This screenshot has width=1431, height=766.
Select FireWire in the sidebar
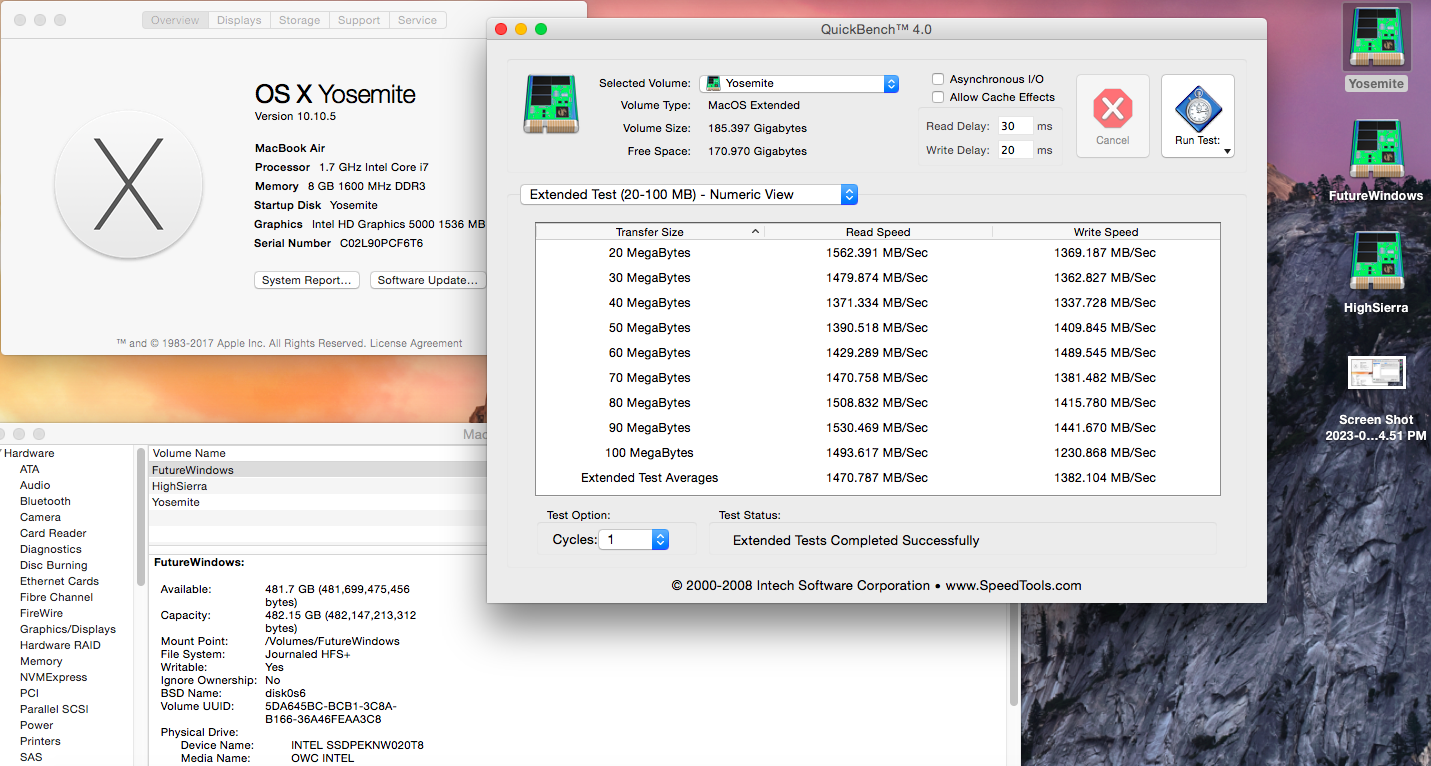click(x=41, y=613)
